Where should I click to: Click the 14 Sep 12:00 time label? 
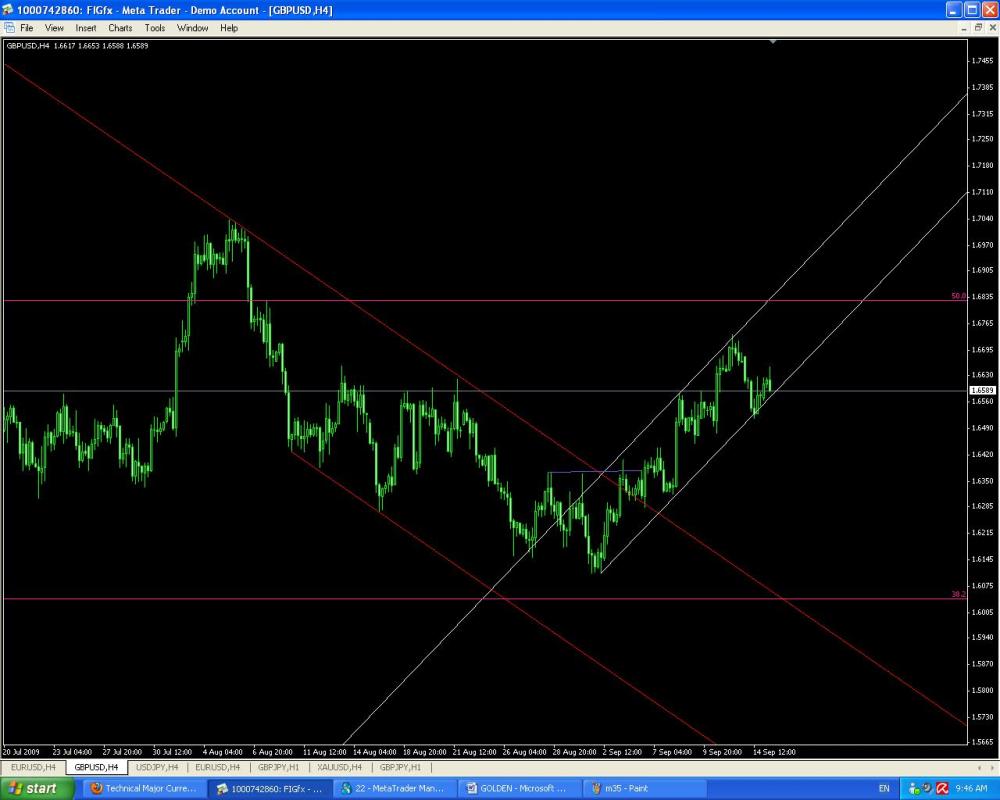774,752
